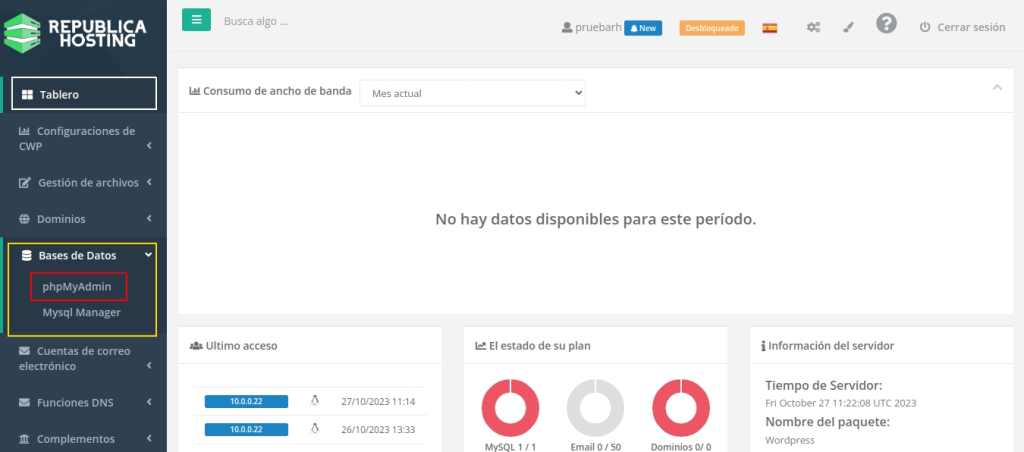Image resolution: width=1024 pixels, height=452 pixels.
Task: Click the hamburger menu toggle button
Action: [x=196, y=19]
